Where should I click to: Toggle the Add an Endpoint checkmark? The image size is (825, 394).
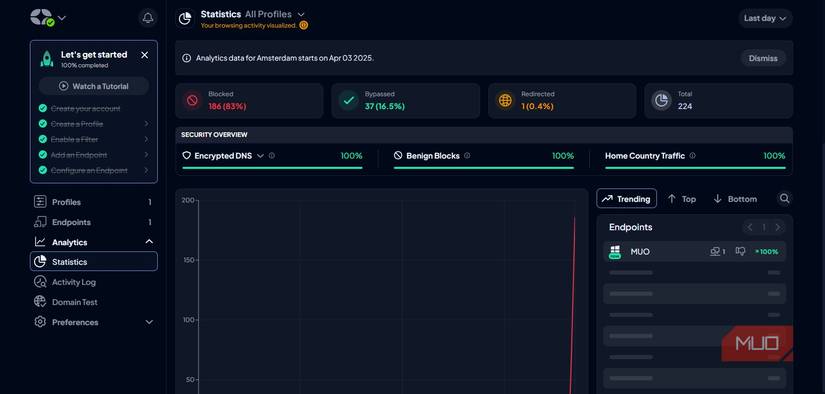coord(43,155)
